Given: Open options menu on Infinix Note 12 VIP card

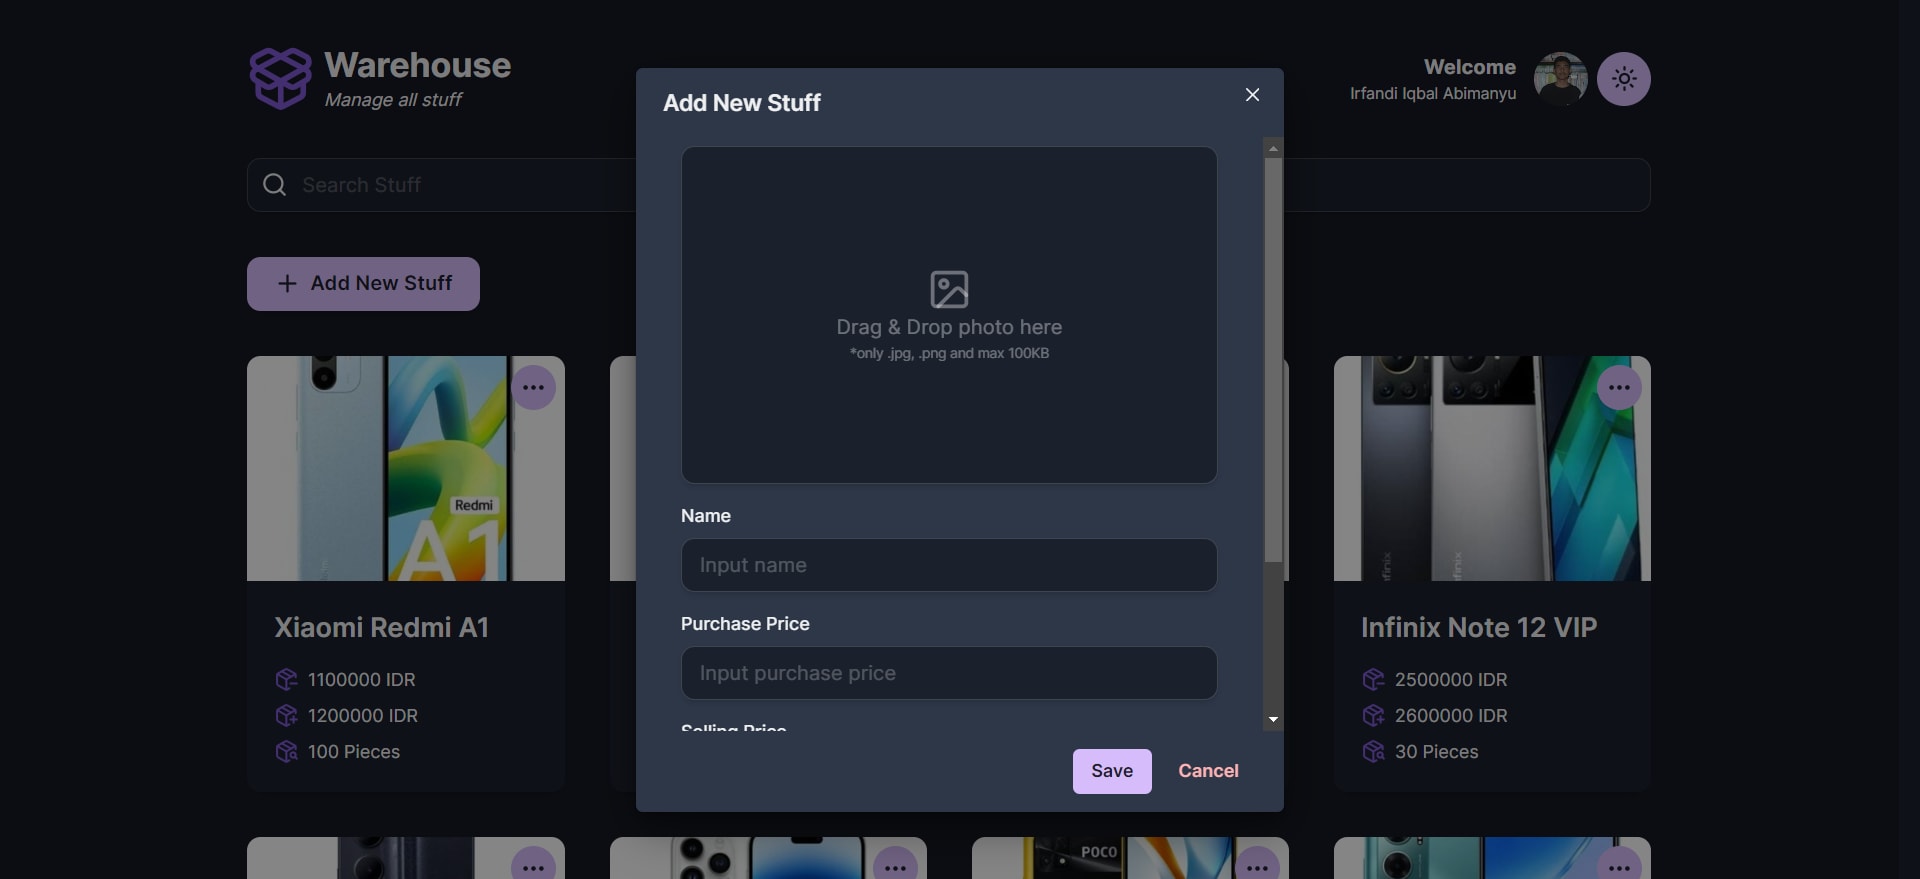Looking at the screenshot, I should point(1619,388).
